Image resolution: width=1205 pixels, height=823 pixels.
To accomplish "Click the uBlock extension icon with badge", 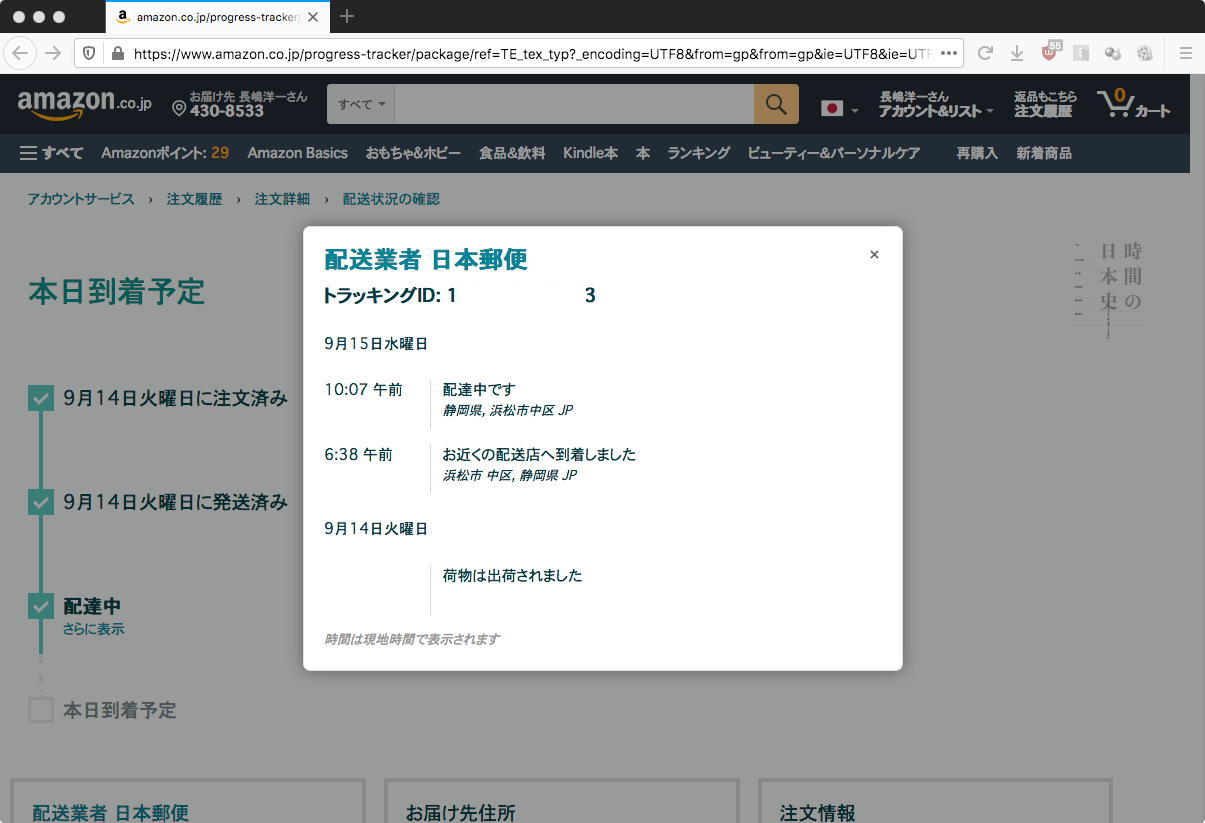I will point(1050,52).
